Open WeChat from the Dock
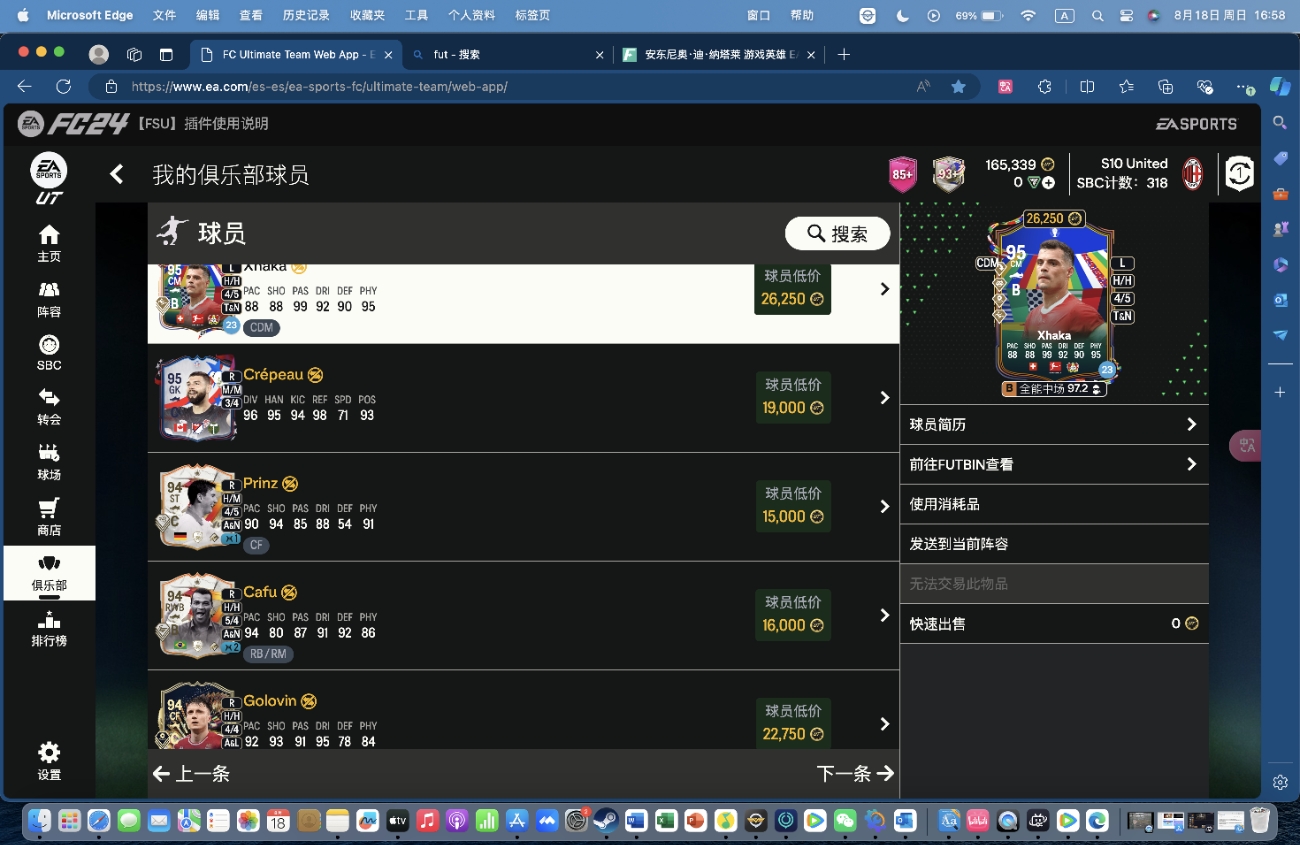The width and height of the screenshot is (1300, 845). click(x=845, y=820)
